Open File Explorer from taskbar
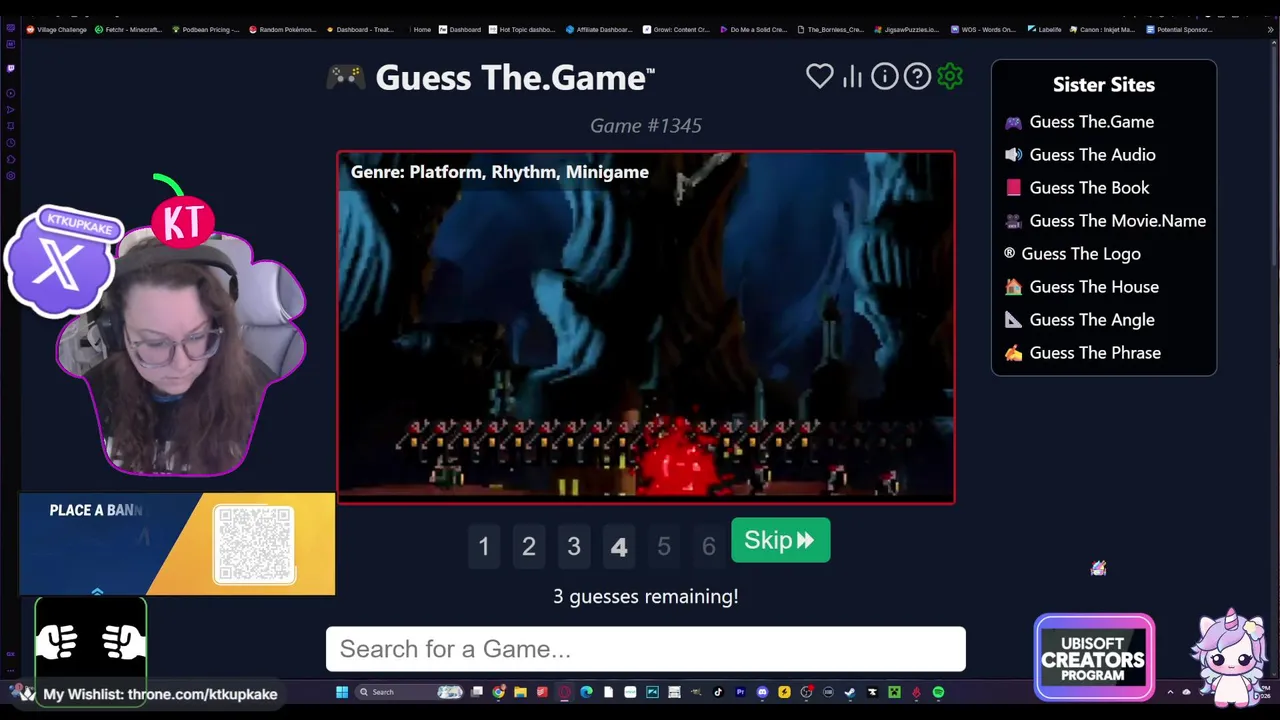This screenshot has height=720, width=1280. [x=520, y=692]
